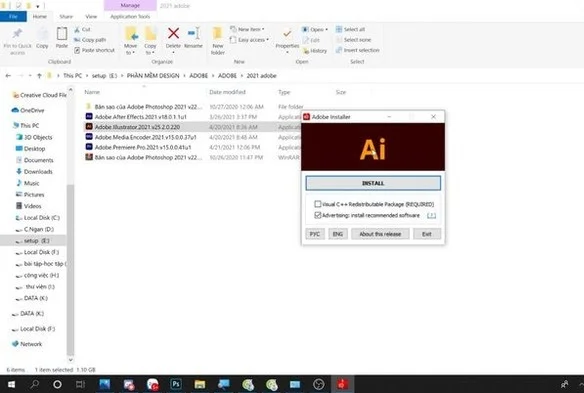Click This PC in address bar
This screenshot has height=393, width=584.
pos(72,76)
